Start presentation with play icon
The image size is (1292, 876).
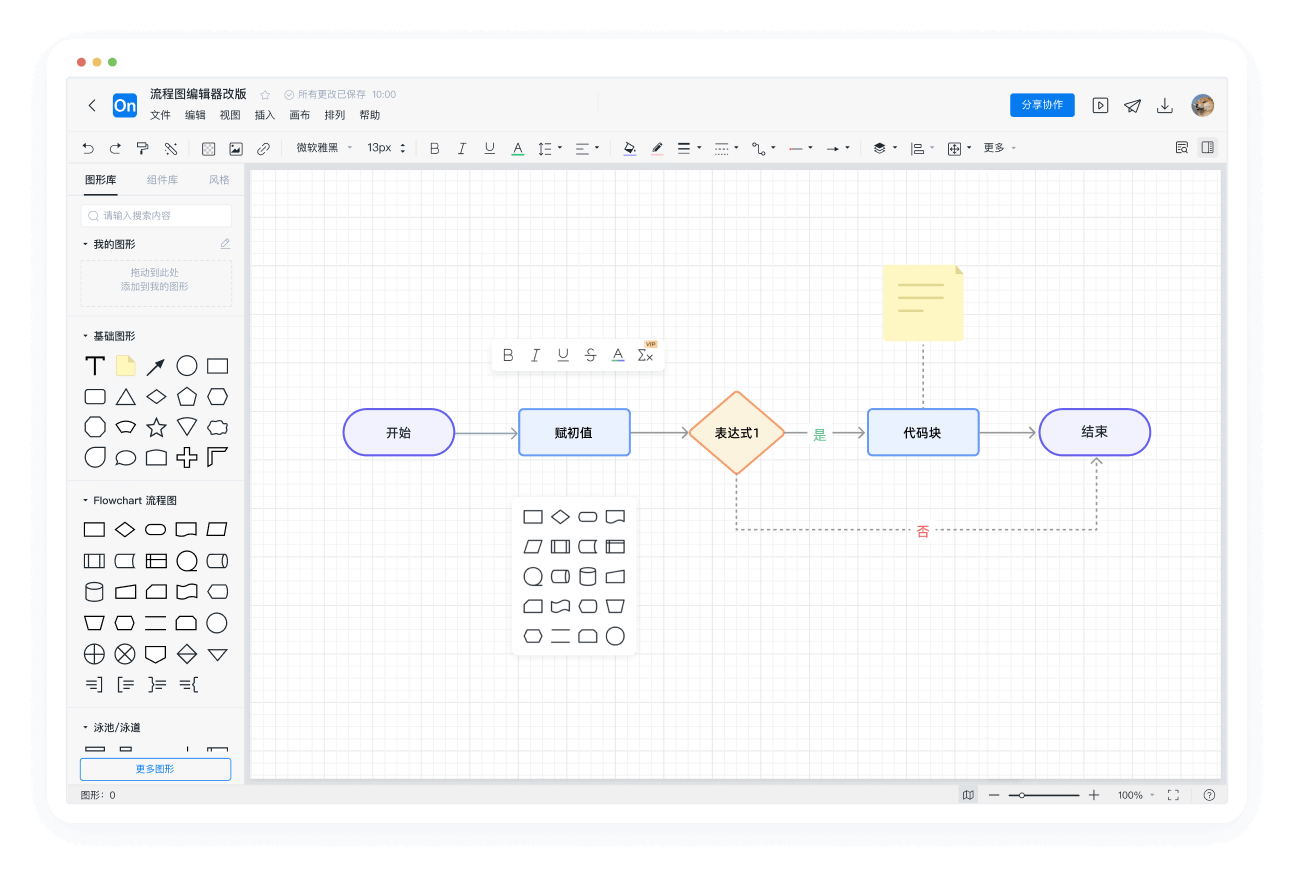click(1100, 105)
